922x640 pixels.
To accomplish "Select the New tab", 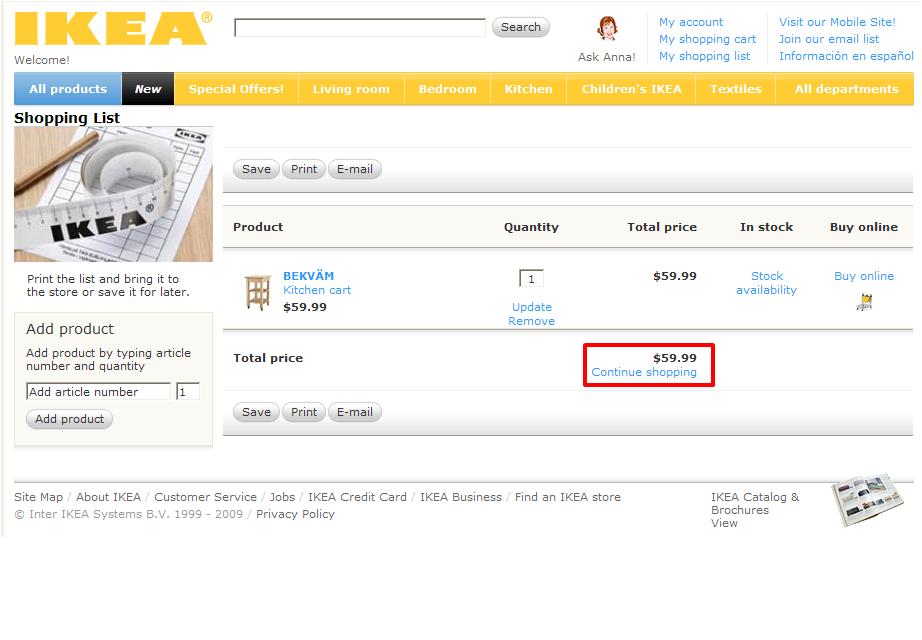I will pyautogui.click(x=148, y=89).
